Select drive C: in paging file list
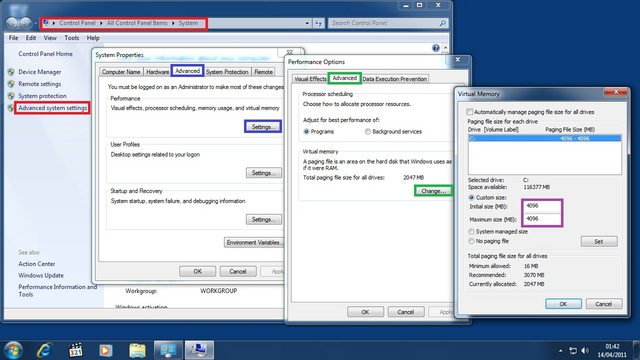The image size is (640, 360). [x=545, y=139]
